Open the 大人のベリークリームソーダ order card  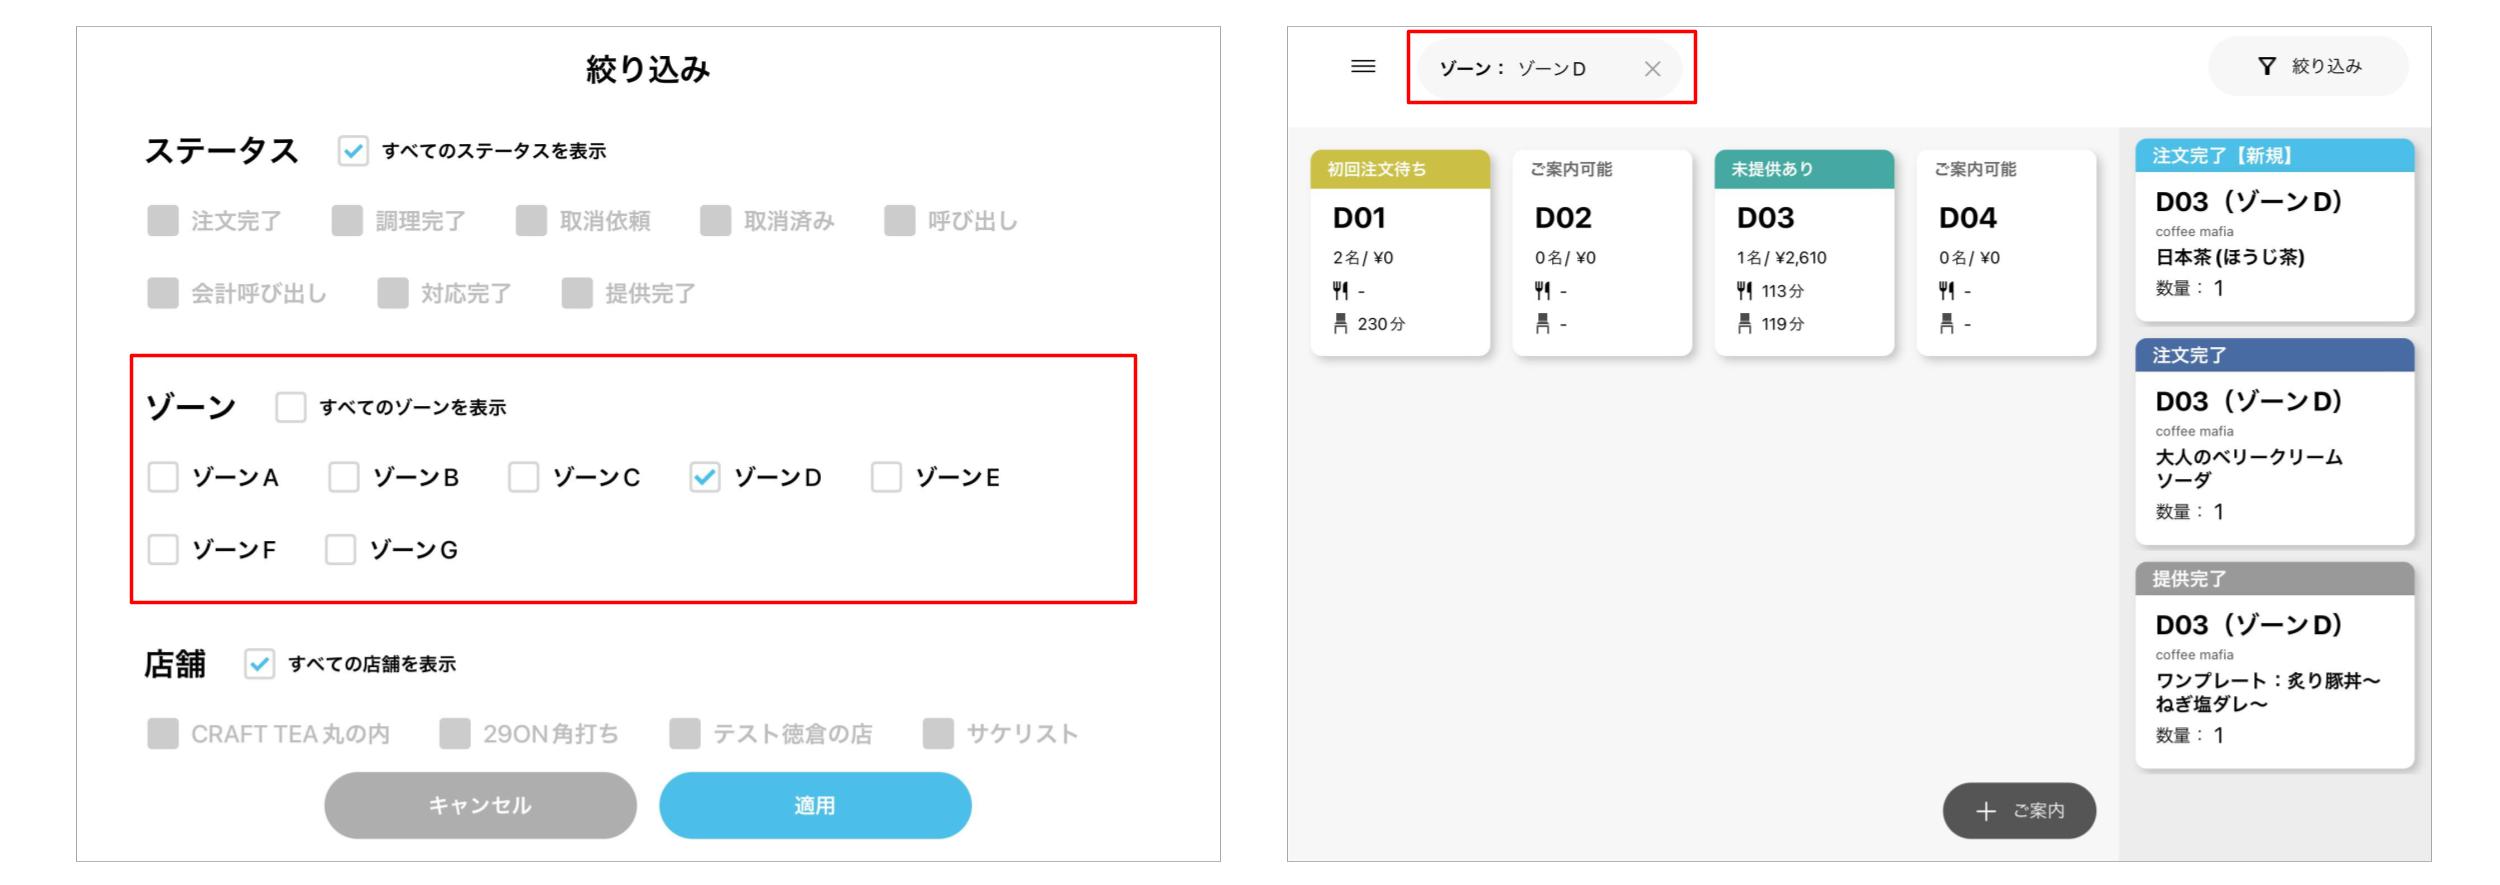pos(2274,442)
